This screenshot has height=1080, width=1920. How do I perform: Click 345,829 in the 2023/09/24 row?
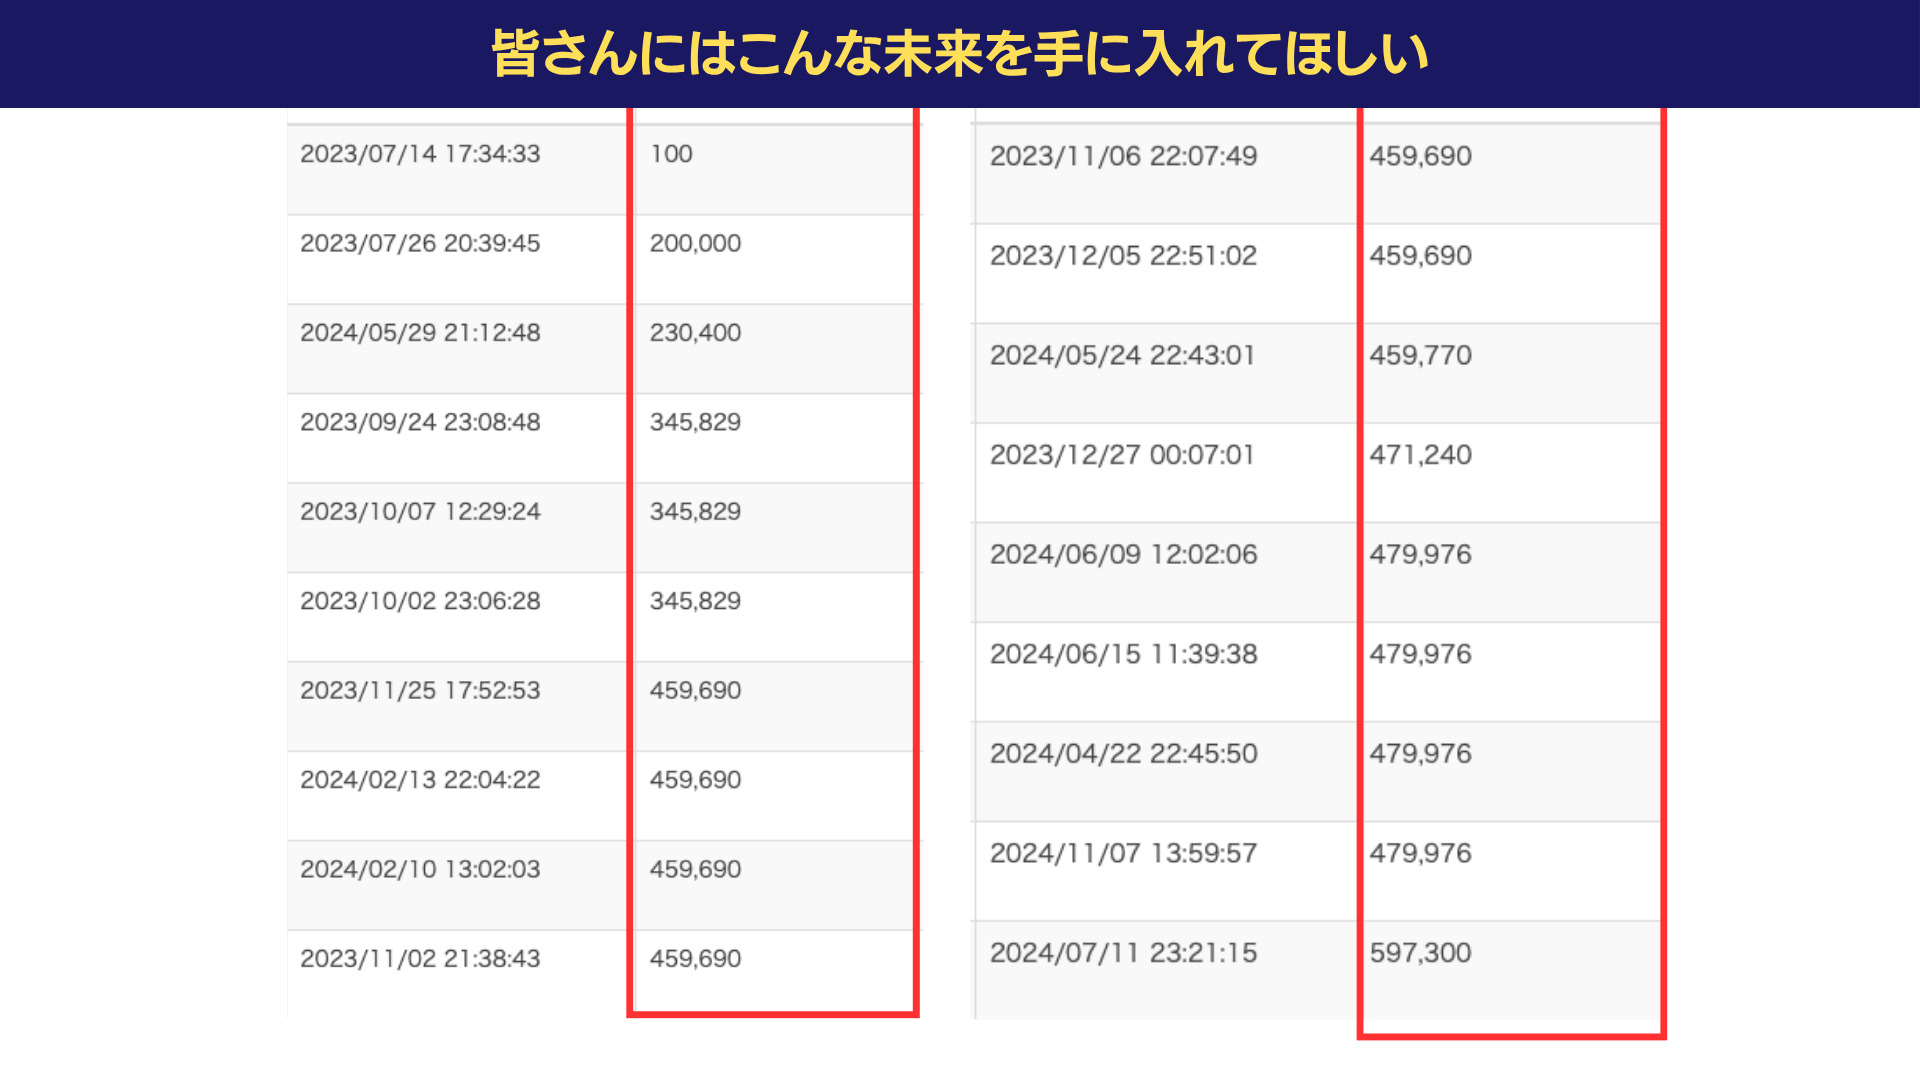pos(696,422)
